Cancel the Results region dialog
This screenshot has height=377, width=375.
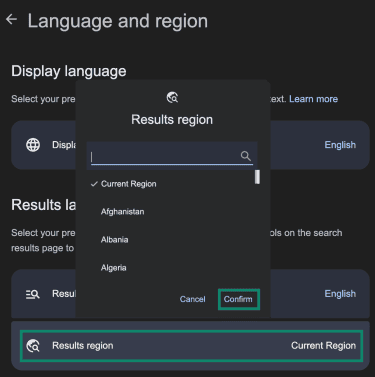[192, 299]
